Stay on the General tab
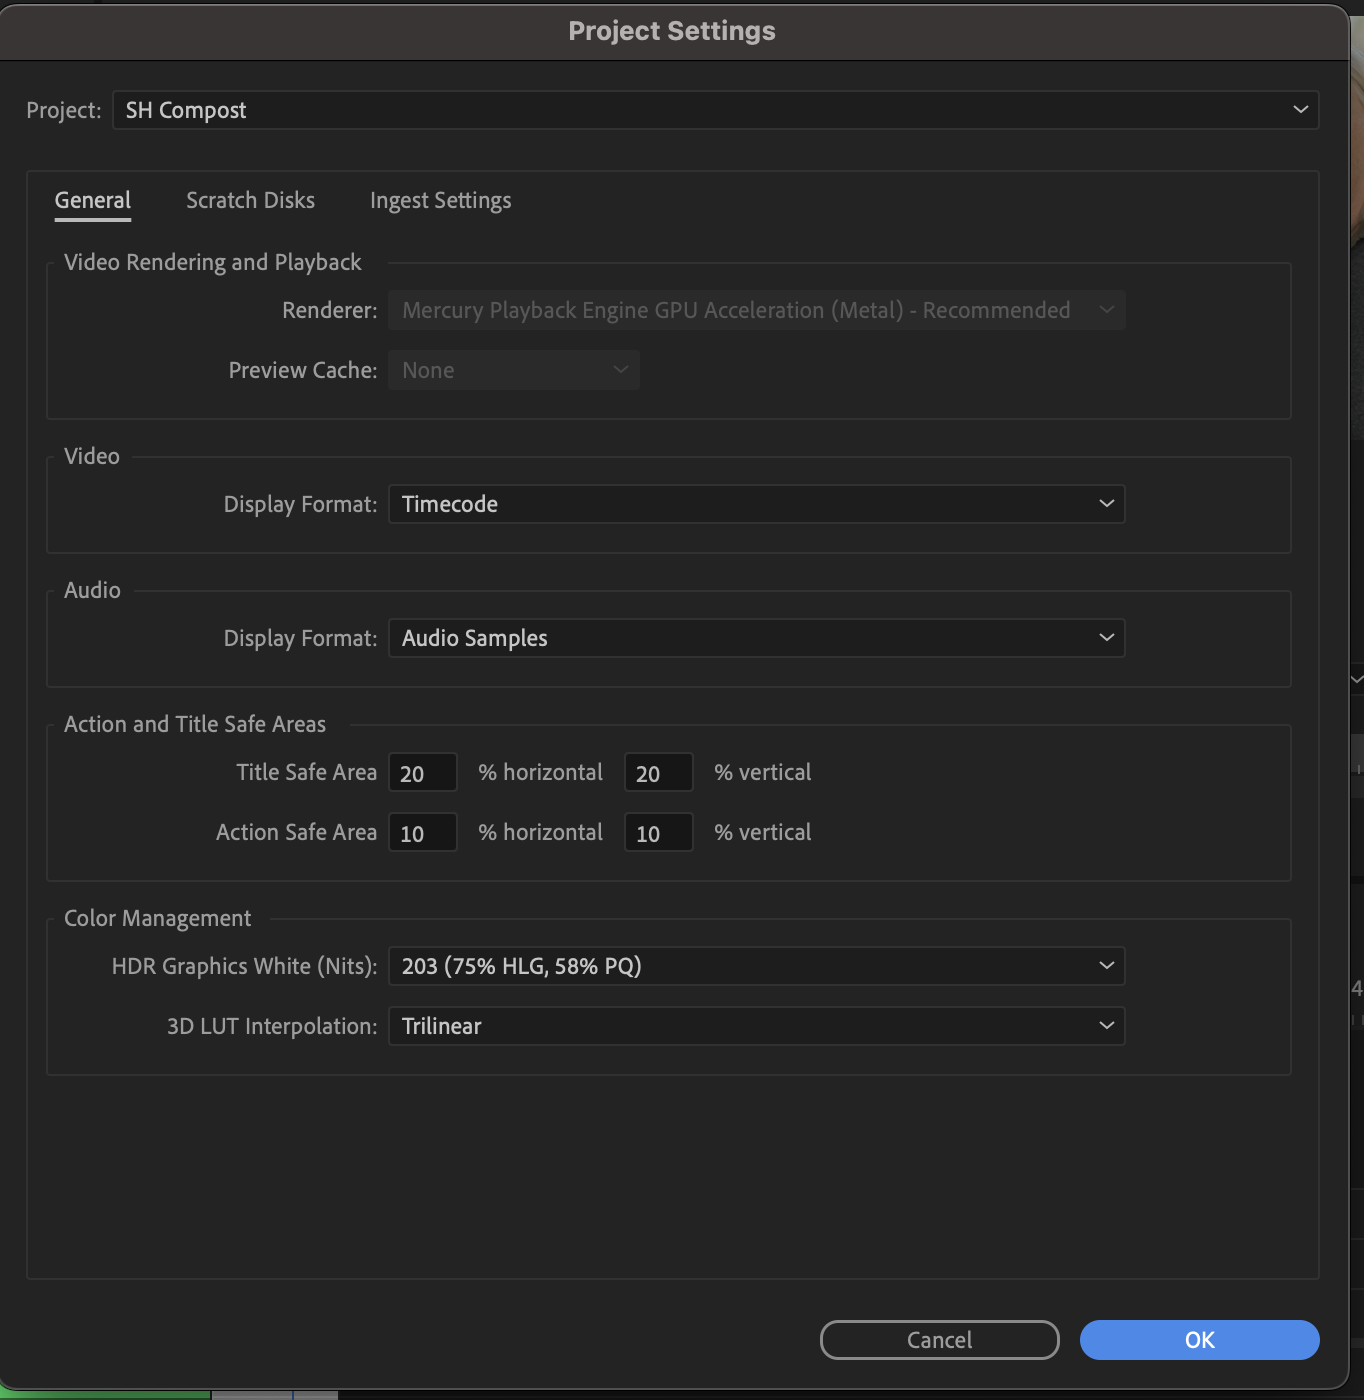1364x1400 pixels. point(92,200)
